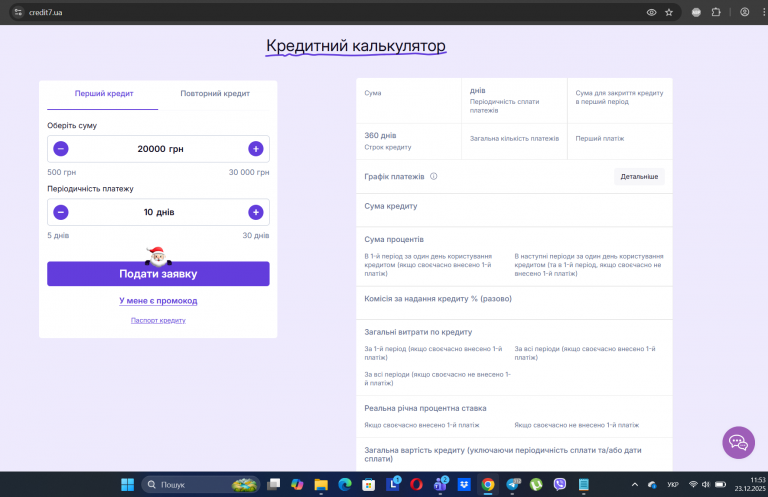Click the credit7.ua address bar URL
Viewport: 768px width, 497px height.
[x=46, y=13]
